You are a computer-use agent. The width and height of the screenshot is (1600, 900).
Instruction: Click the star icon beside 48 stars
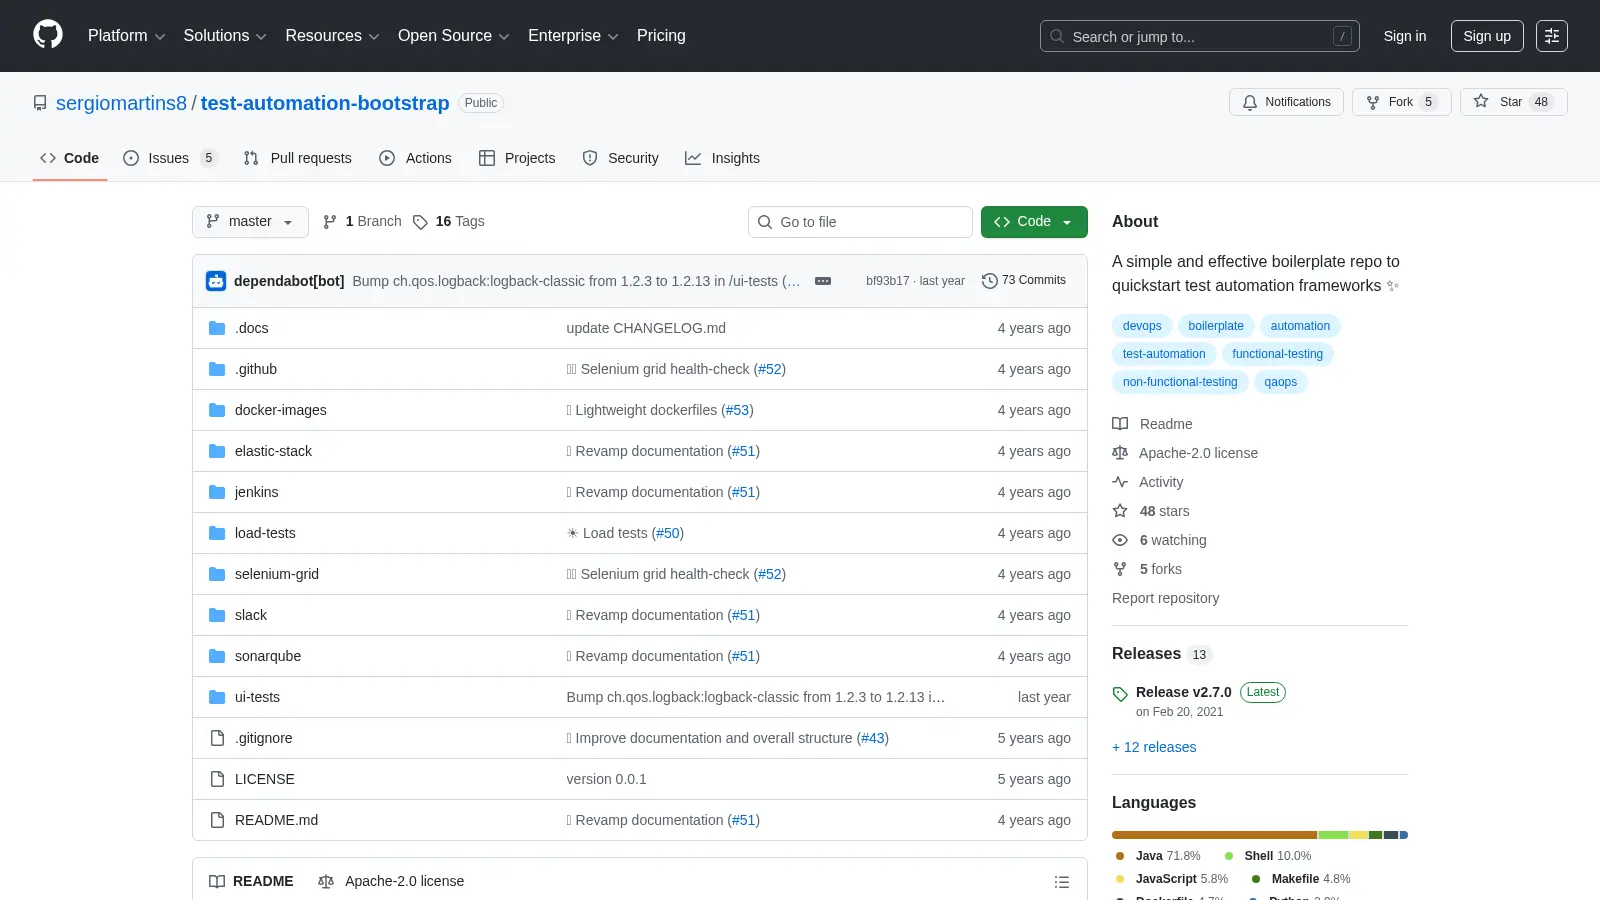point(1120,511)
